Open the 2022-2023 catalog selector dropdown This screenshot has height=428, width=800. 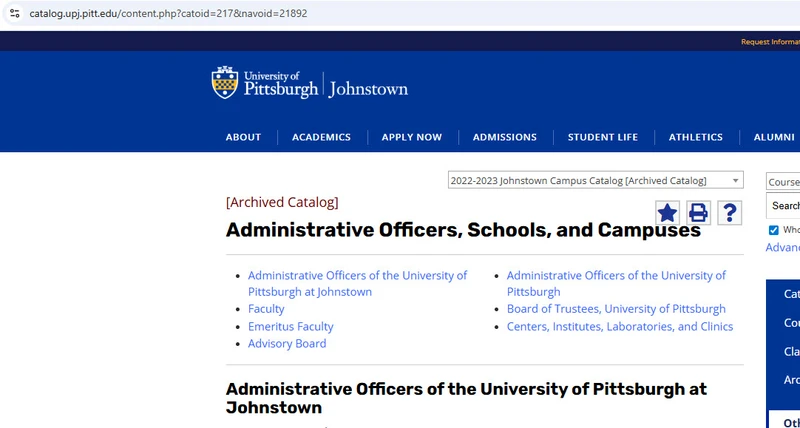point(595,181)
